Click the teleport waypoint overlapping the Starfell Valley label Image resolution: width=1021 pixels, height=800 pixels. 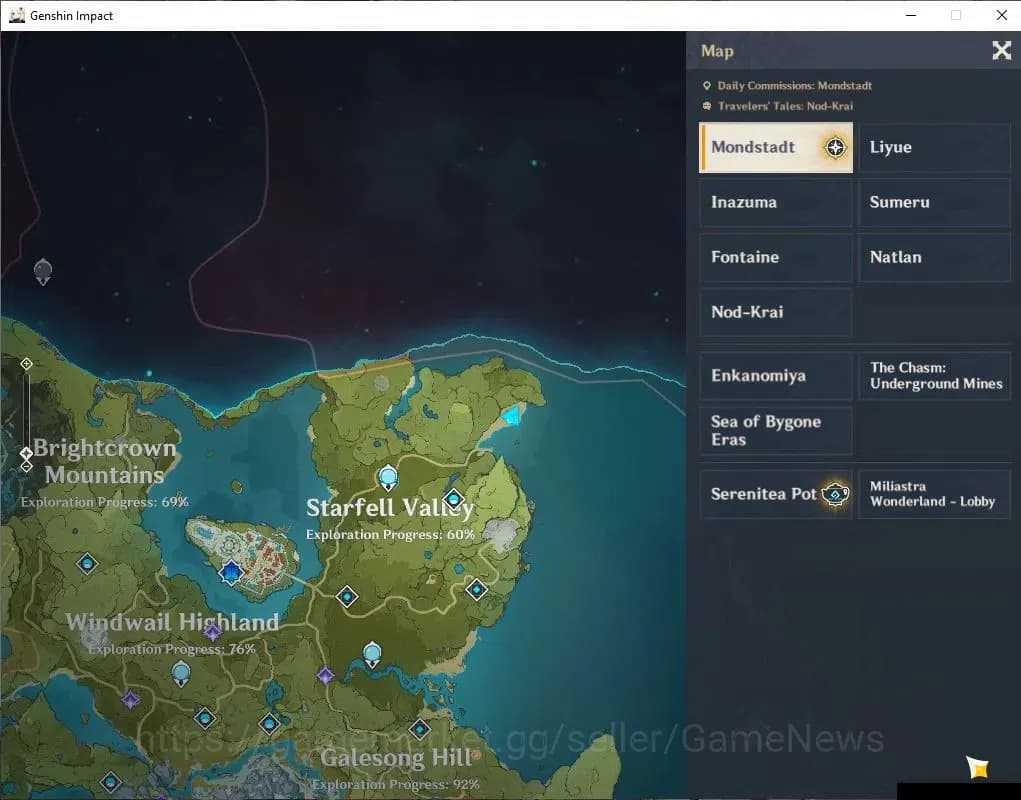pos(454,499)
